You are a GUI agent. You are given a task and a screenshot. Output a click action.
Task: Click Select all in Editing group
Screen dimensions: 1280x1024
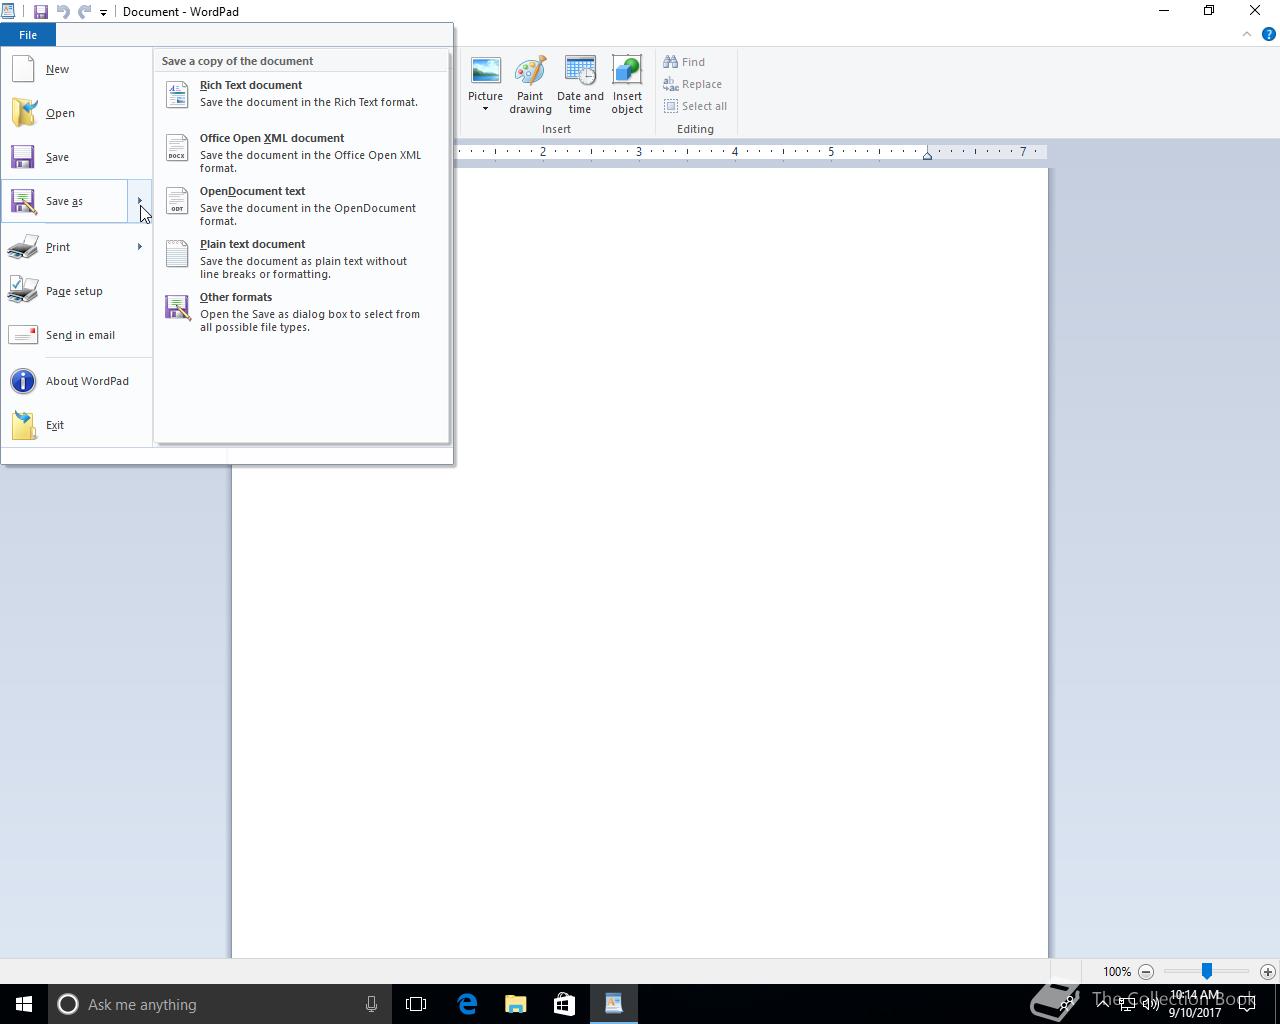point(695,106)
